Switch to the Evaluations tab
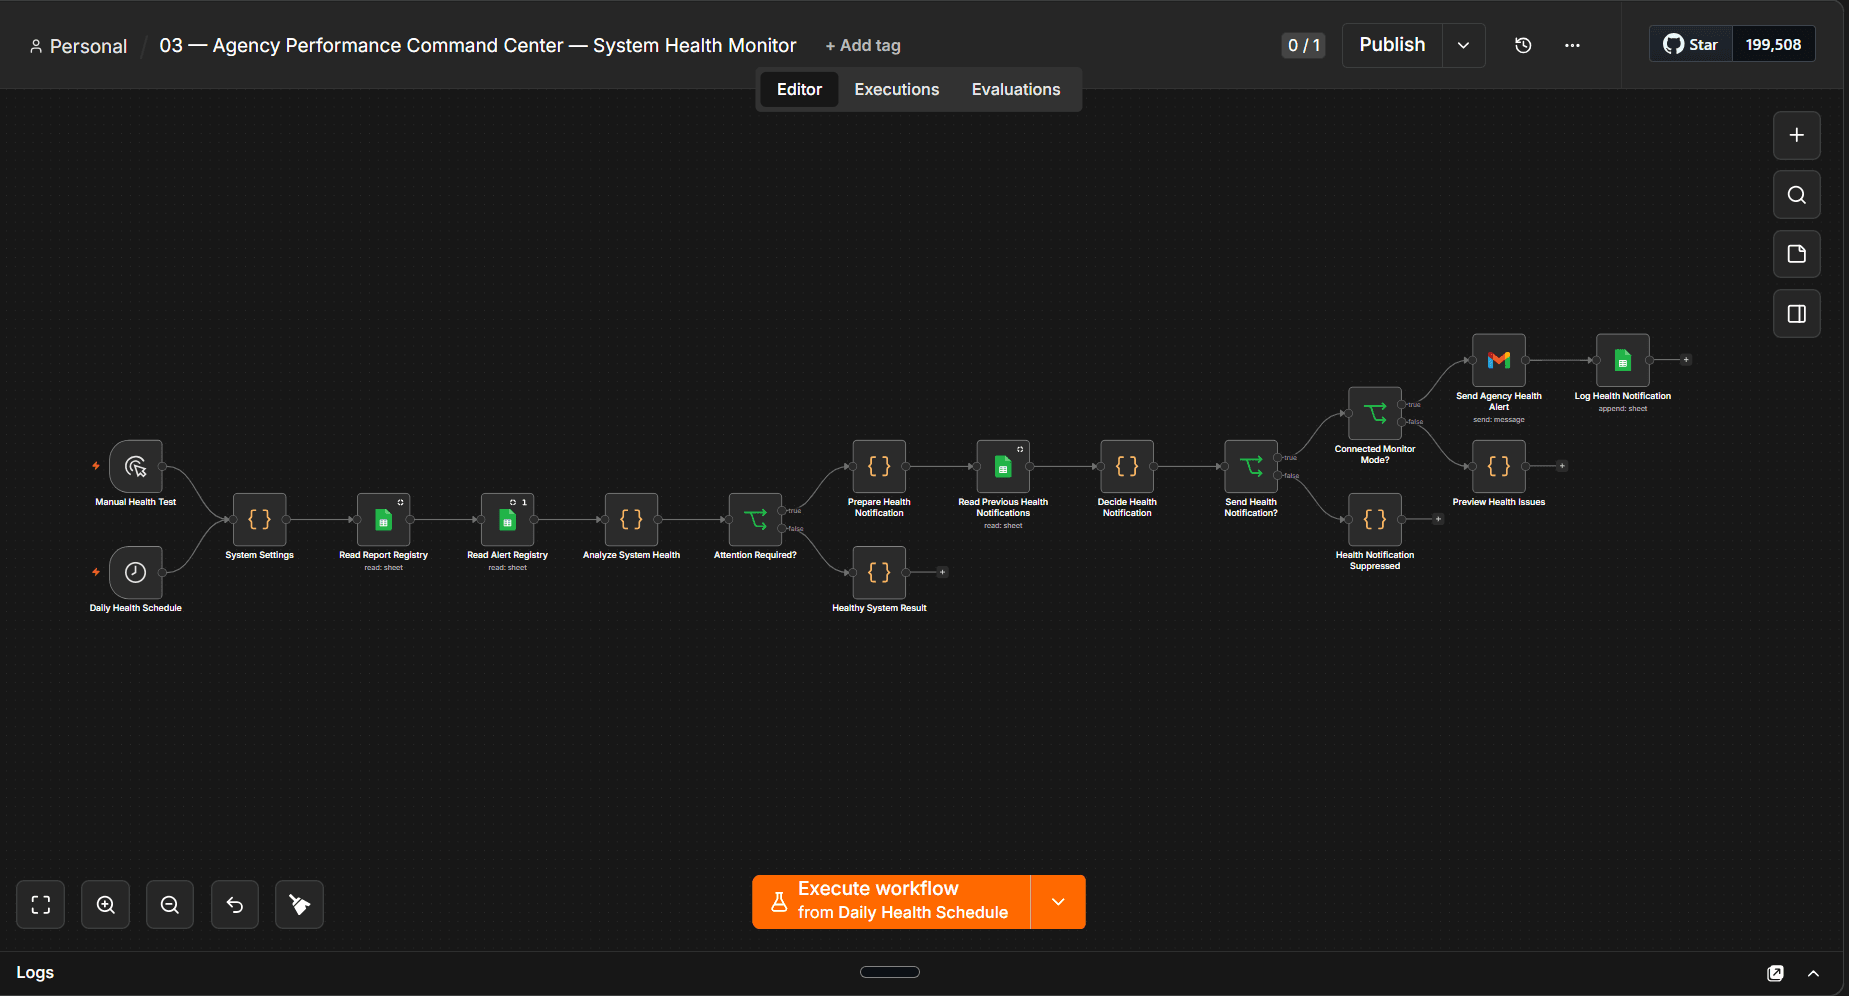This screenshot has width=1849, height=996. (1016, 90)
